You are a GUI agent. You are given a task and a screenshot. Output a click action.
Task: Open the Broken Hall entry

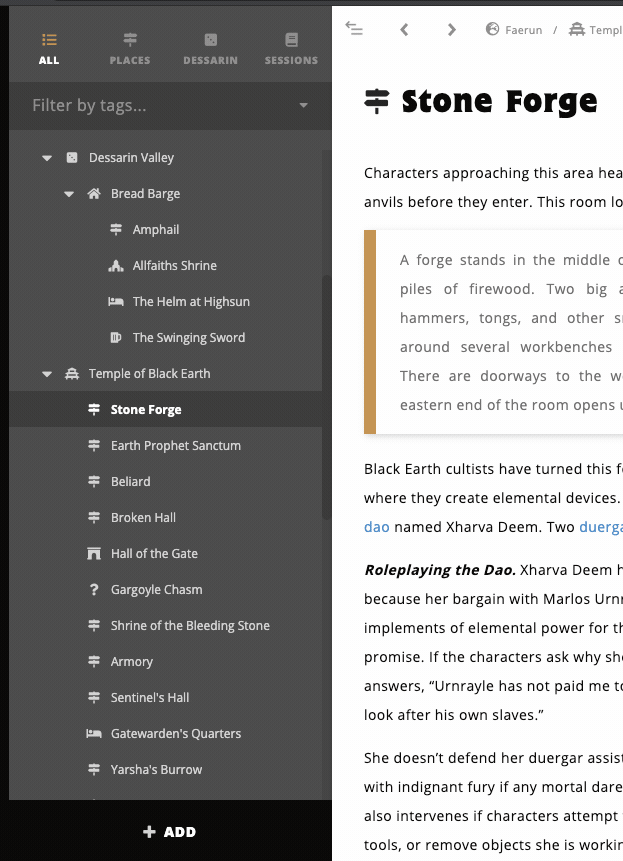[x=143, y=518]
